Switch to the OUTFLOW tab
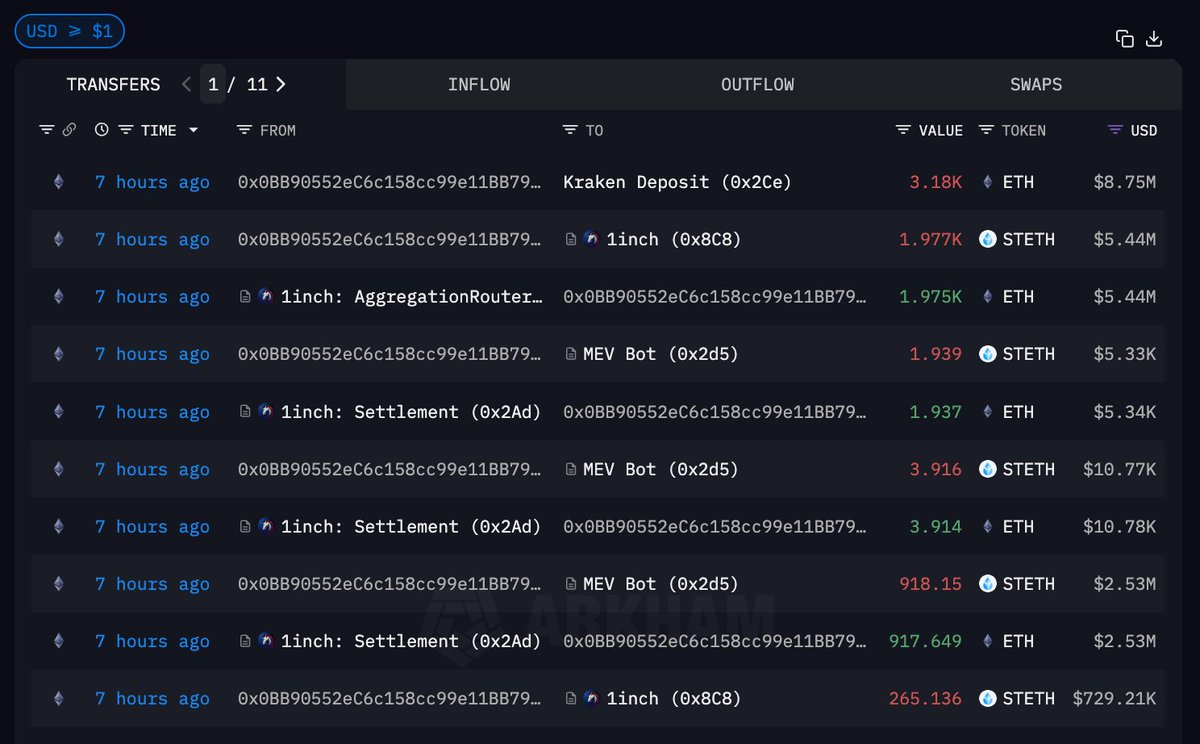The height and width of the screenshot is (744, 1200). [x=758, y=85]
